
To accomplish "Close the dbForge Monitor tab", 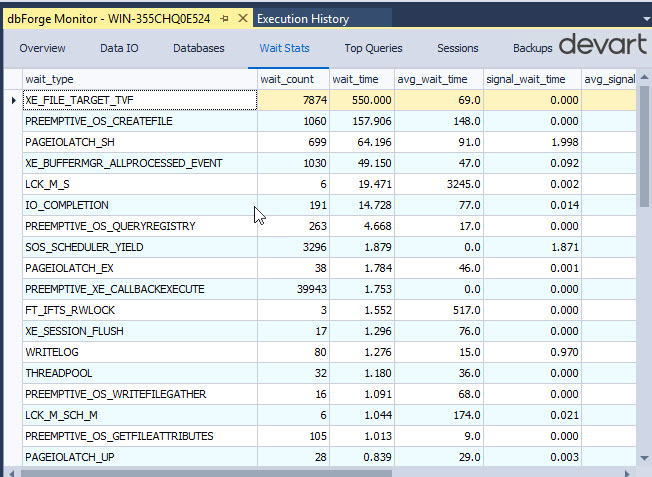I will [243, 19].
